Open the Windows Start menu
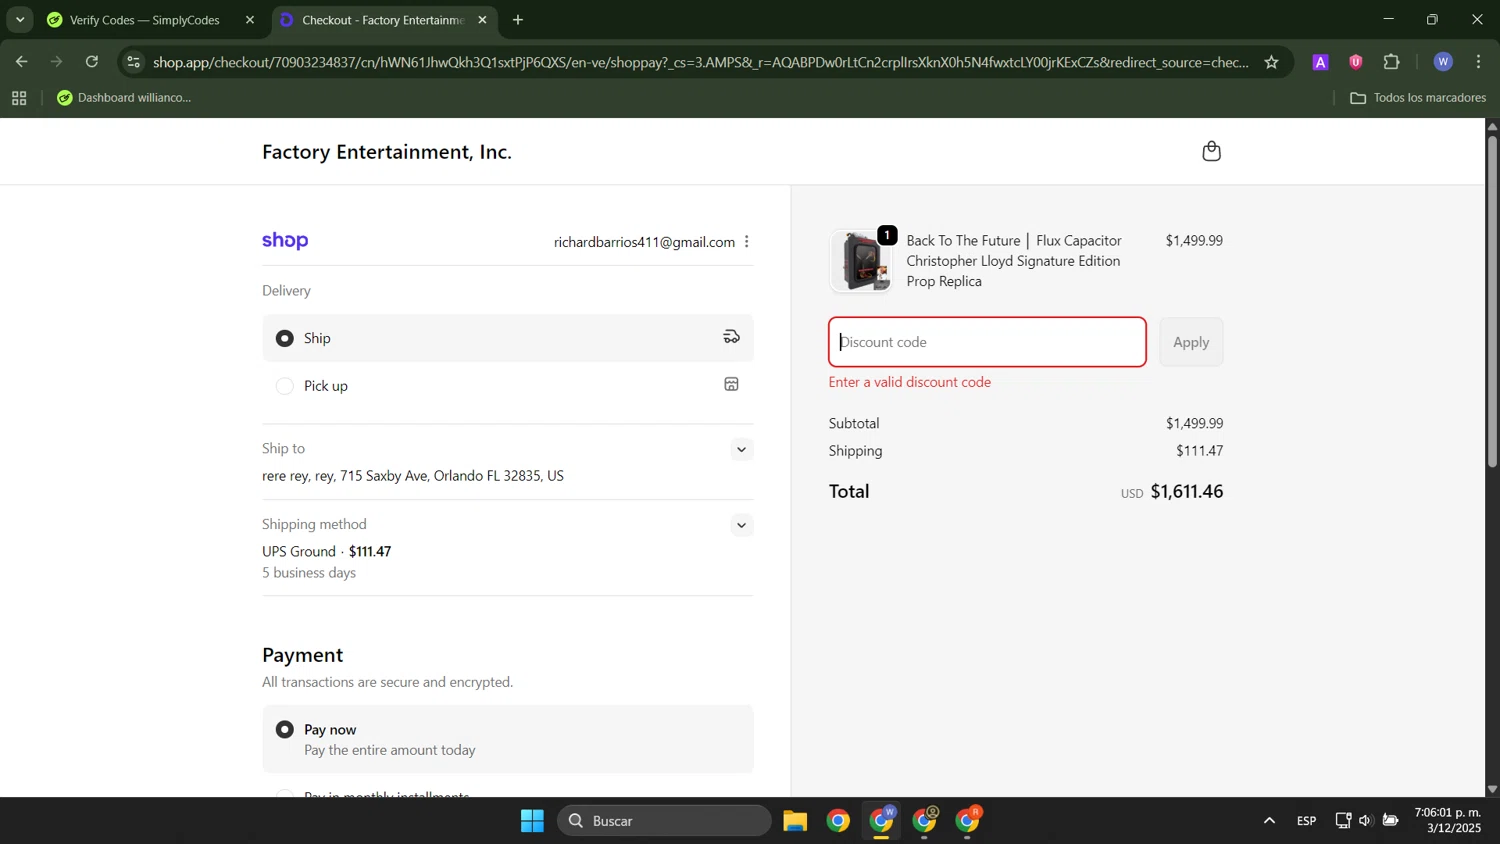This screenshot has width=1500, height=844. coord(532,821)
